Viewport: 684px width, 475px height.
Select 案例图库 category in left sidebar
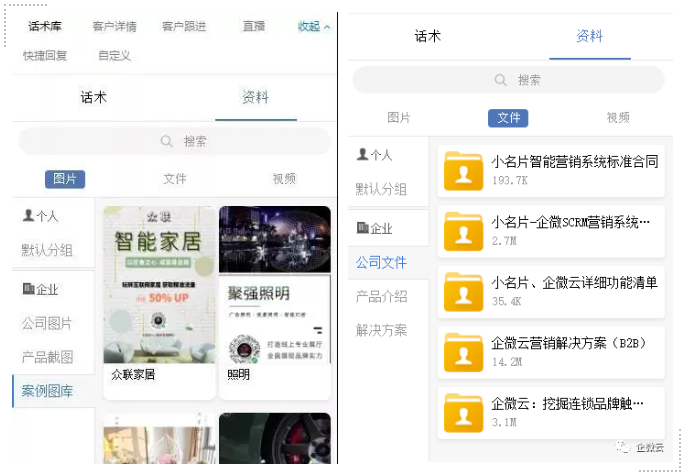[x=47, y=391]
